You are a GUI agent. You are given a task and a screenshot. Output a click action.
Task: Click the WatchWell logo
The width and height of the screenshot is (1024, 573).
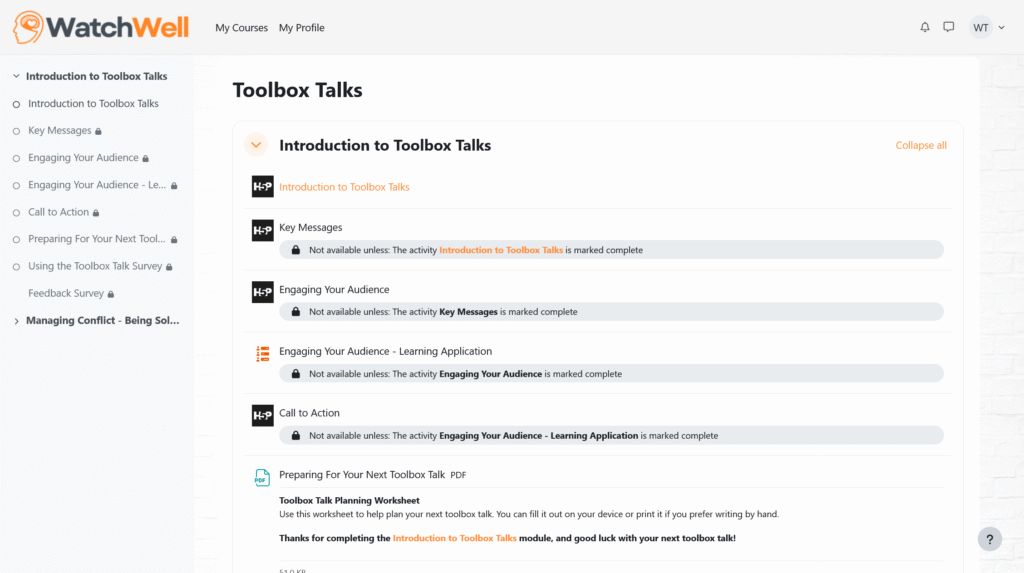[x=101, y=27]
